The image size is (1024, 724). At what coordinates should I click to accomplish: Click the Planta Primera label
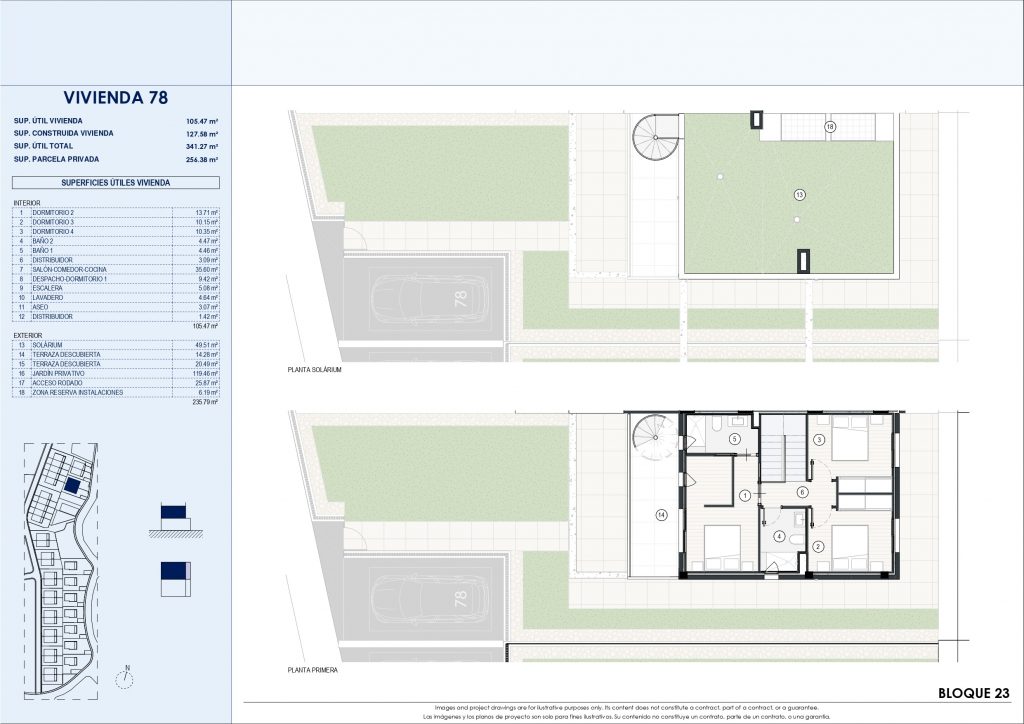pos(312,670)
